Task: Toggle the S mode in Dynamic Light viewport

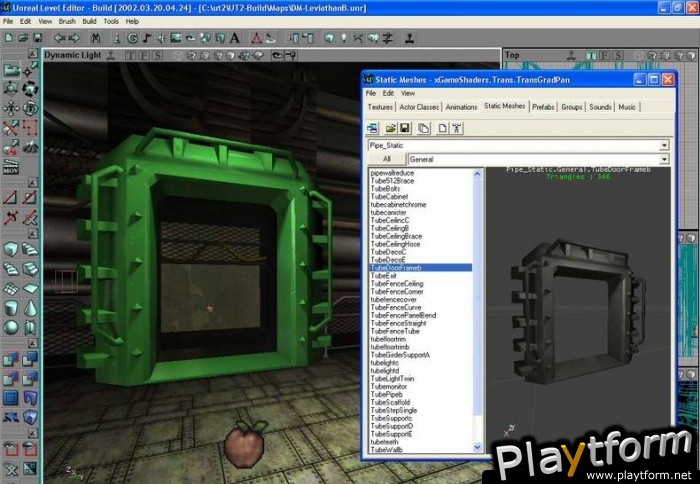Action: [158, 55]
